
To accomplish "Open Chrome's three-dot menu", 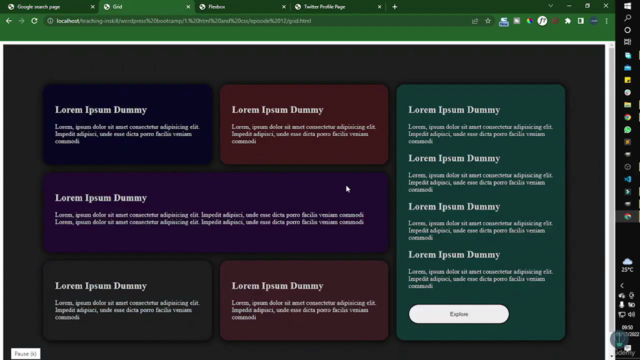I will tap(607, 21).
